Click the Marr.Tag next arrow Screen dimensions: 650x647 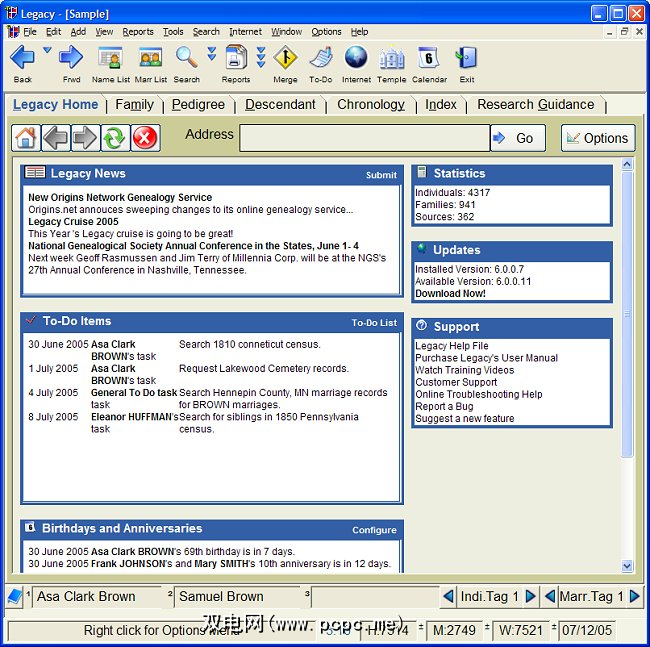634,596
